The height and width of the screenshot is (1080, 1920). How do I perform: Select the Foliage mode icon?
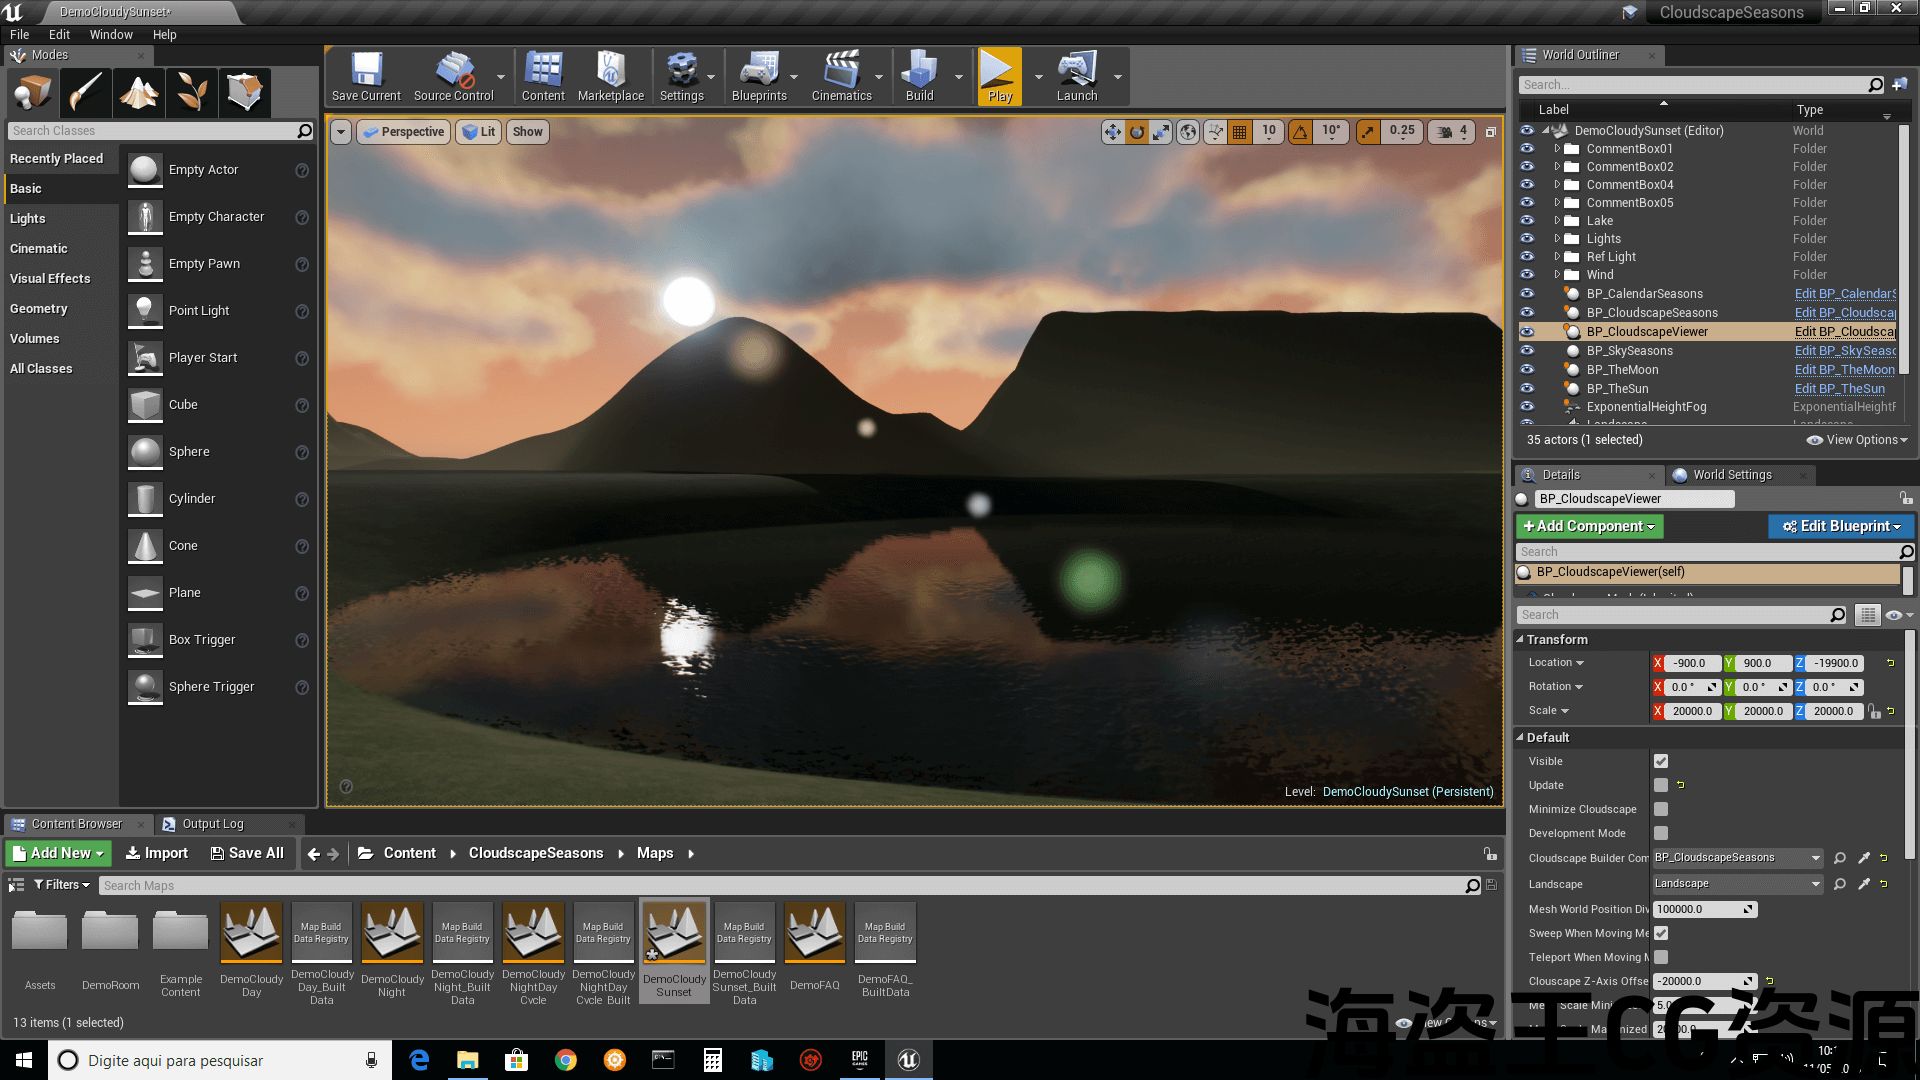(191, 92)
